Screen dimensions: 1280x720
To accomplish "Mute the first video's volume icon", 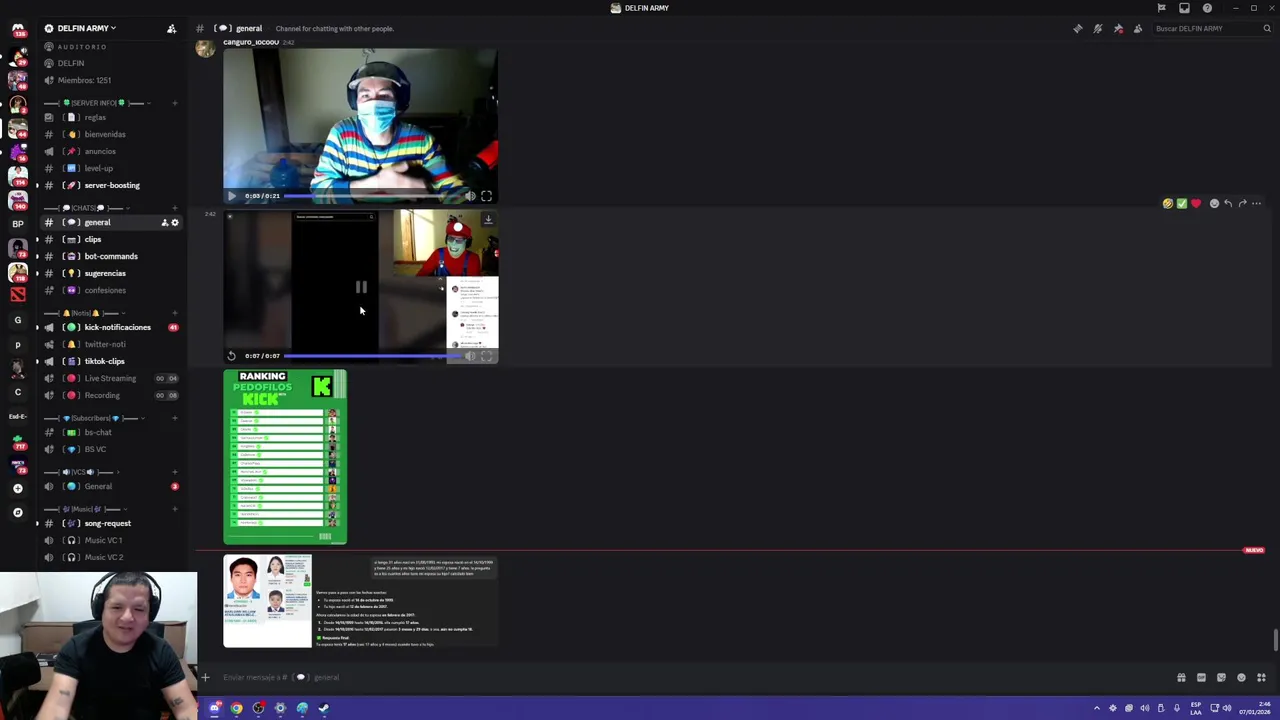I will coord(470,196).
